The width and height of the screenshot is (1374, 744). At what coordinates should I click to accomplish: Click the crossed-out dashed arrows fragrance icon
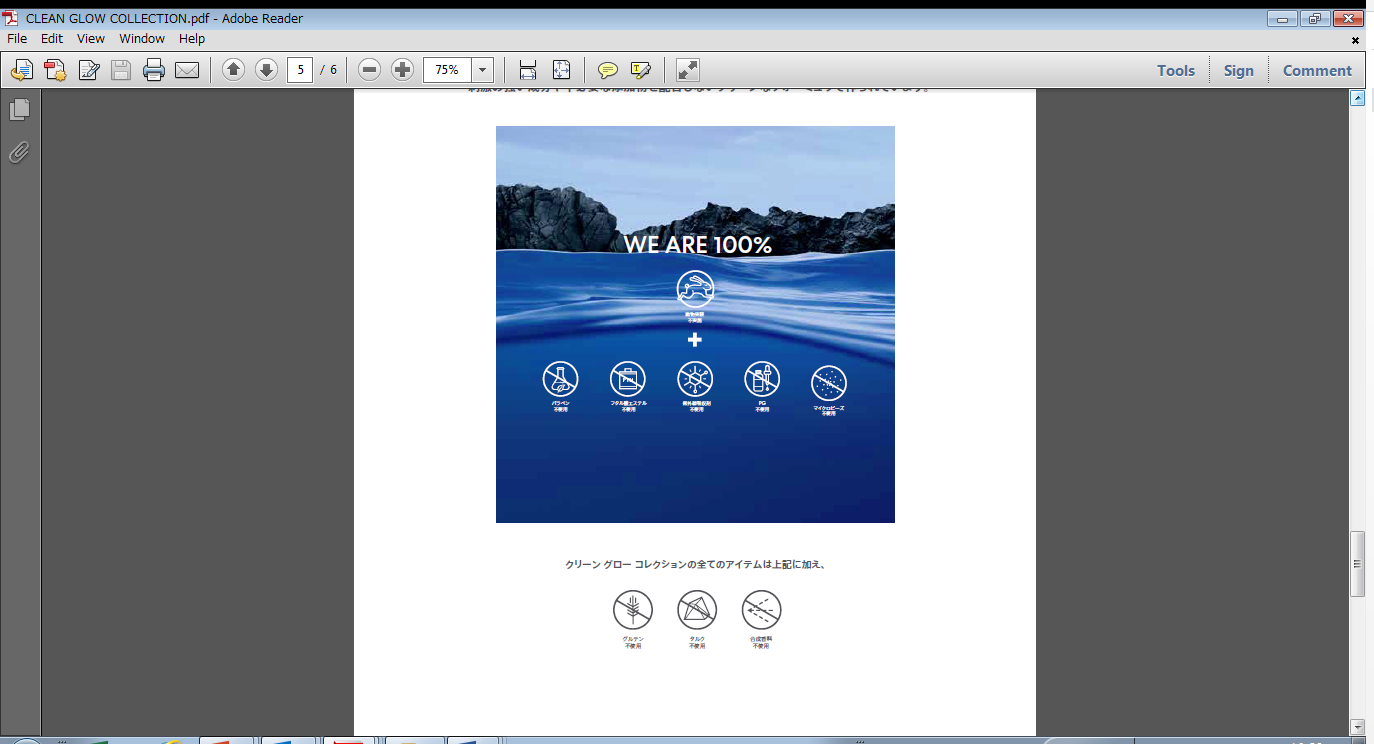coord(761,610)
